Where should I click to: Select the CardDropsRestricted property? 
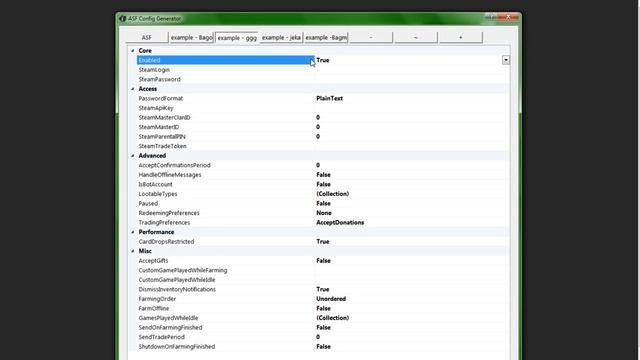click(x=166, y=242)
